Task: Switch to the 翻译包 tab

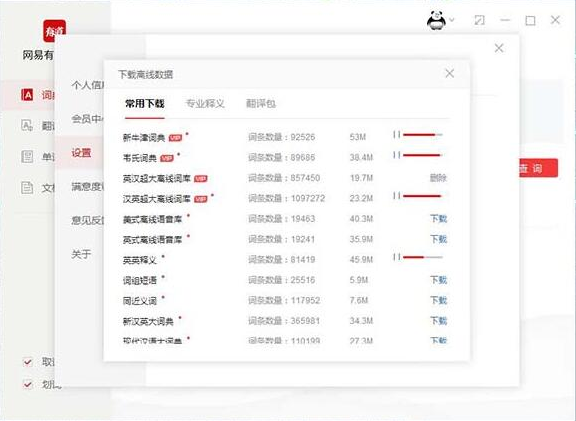Action: click(261, 104)
